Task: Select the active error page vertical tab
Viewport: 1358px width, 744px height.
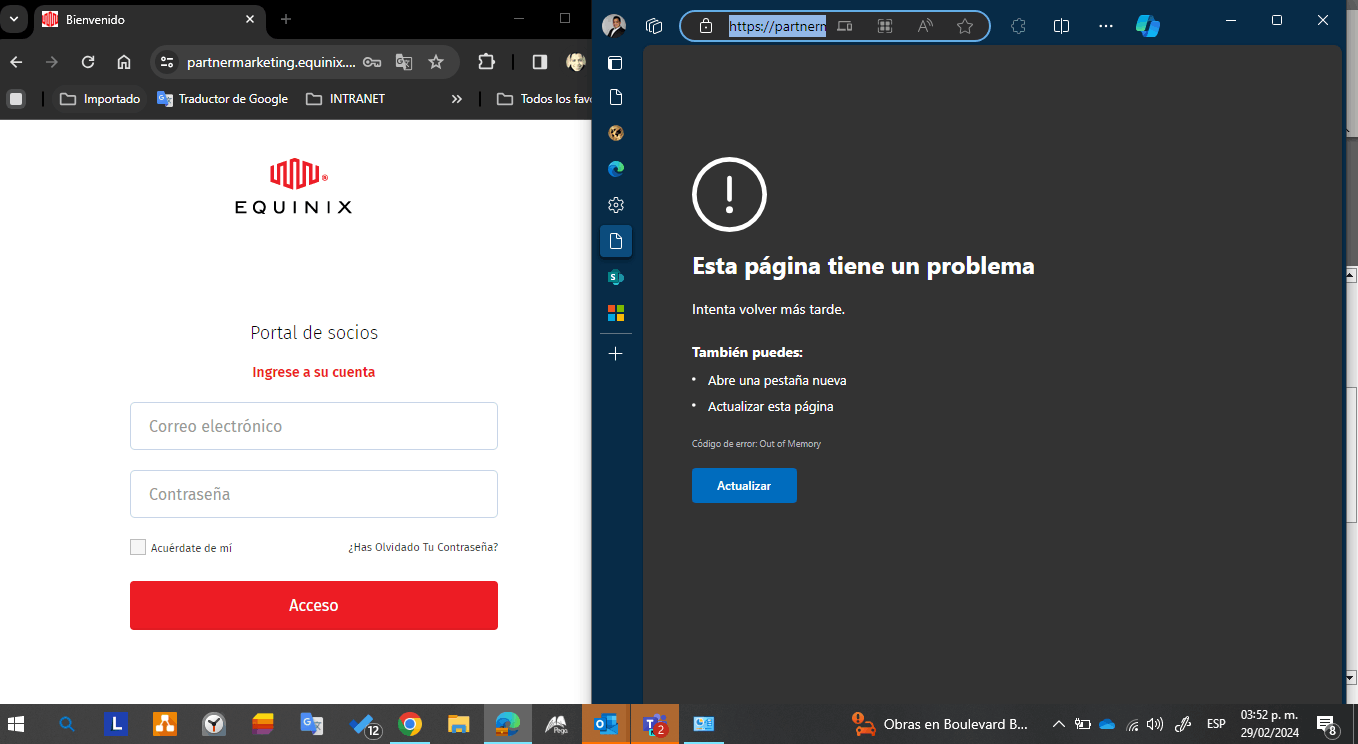Action: pyautogui.click(x=616, y=241)
